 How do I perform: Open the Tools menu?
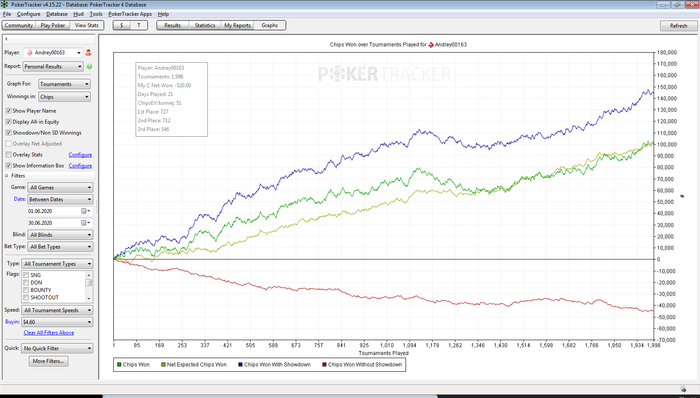coord(96,14)
